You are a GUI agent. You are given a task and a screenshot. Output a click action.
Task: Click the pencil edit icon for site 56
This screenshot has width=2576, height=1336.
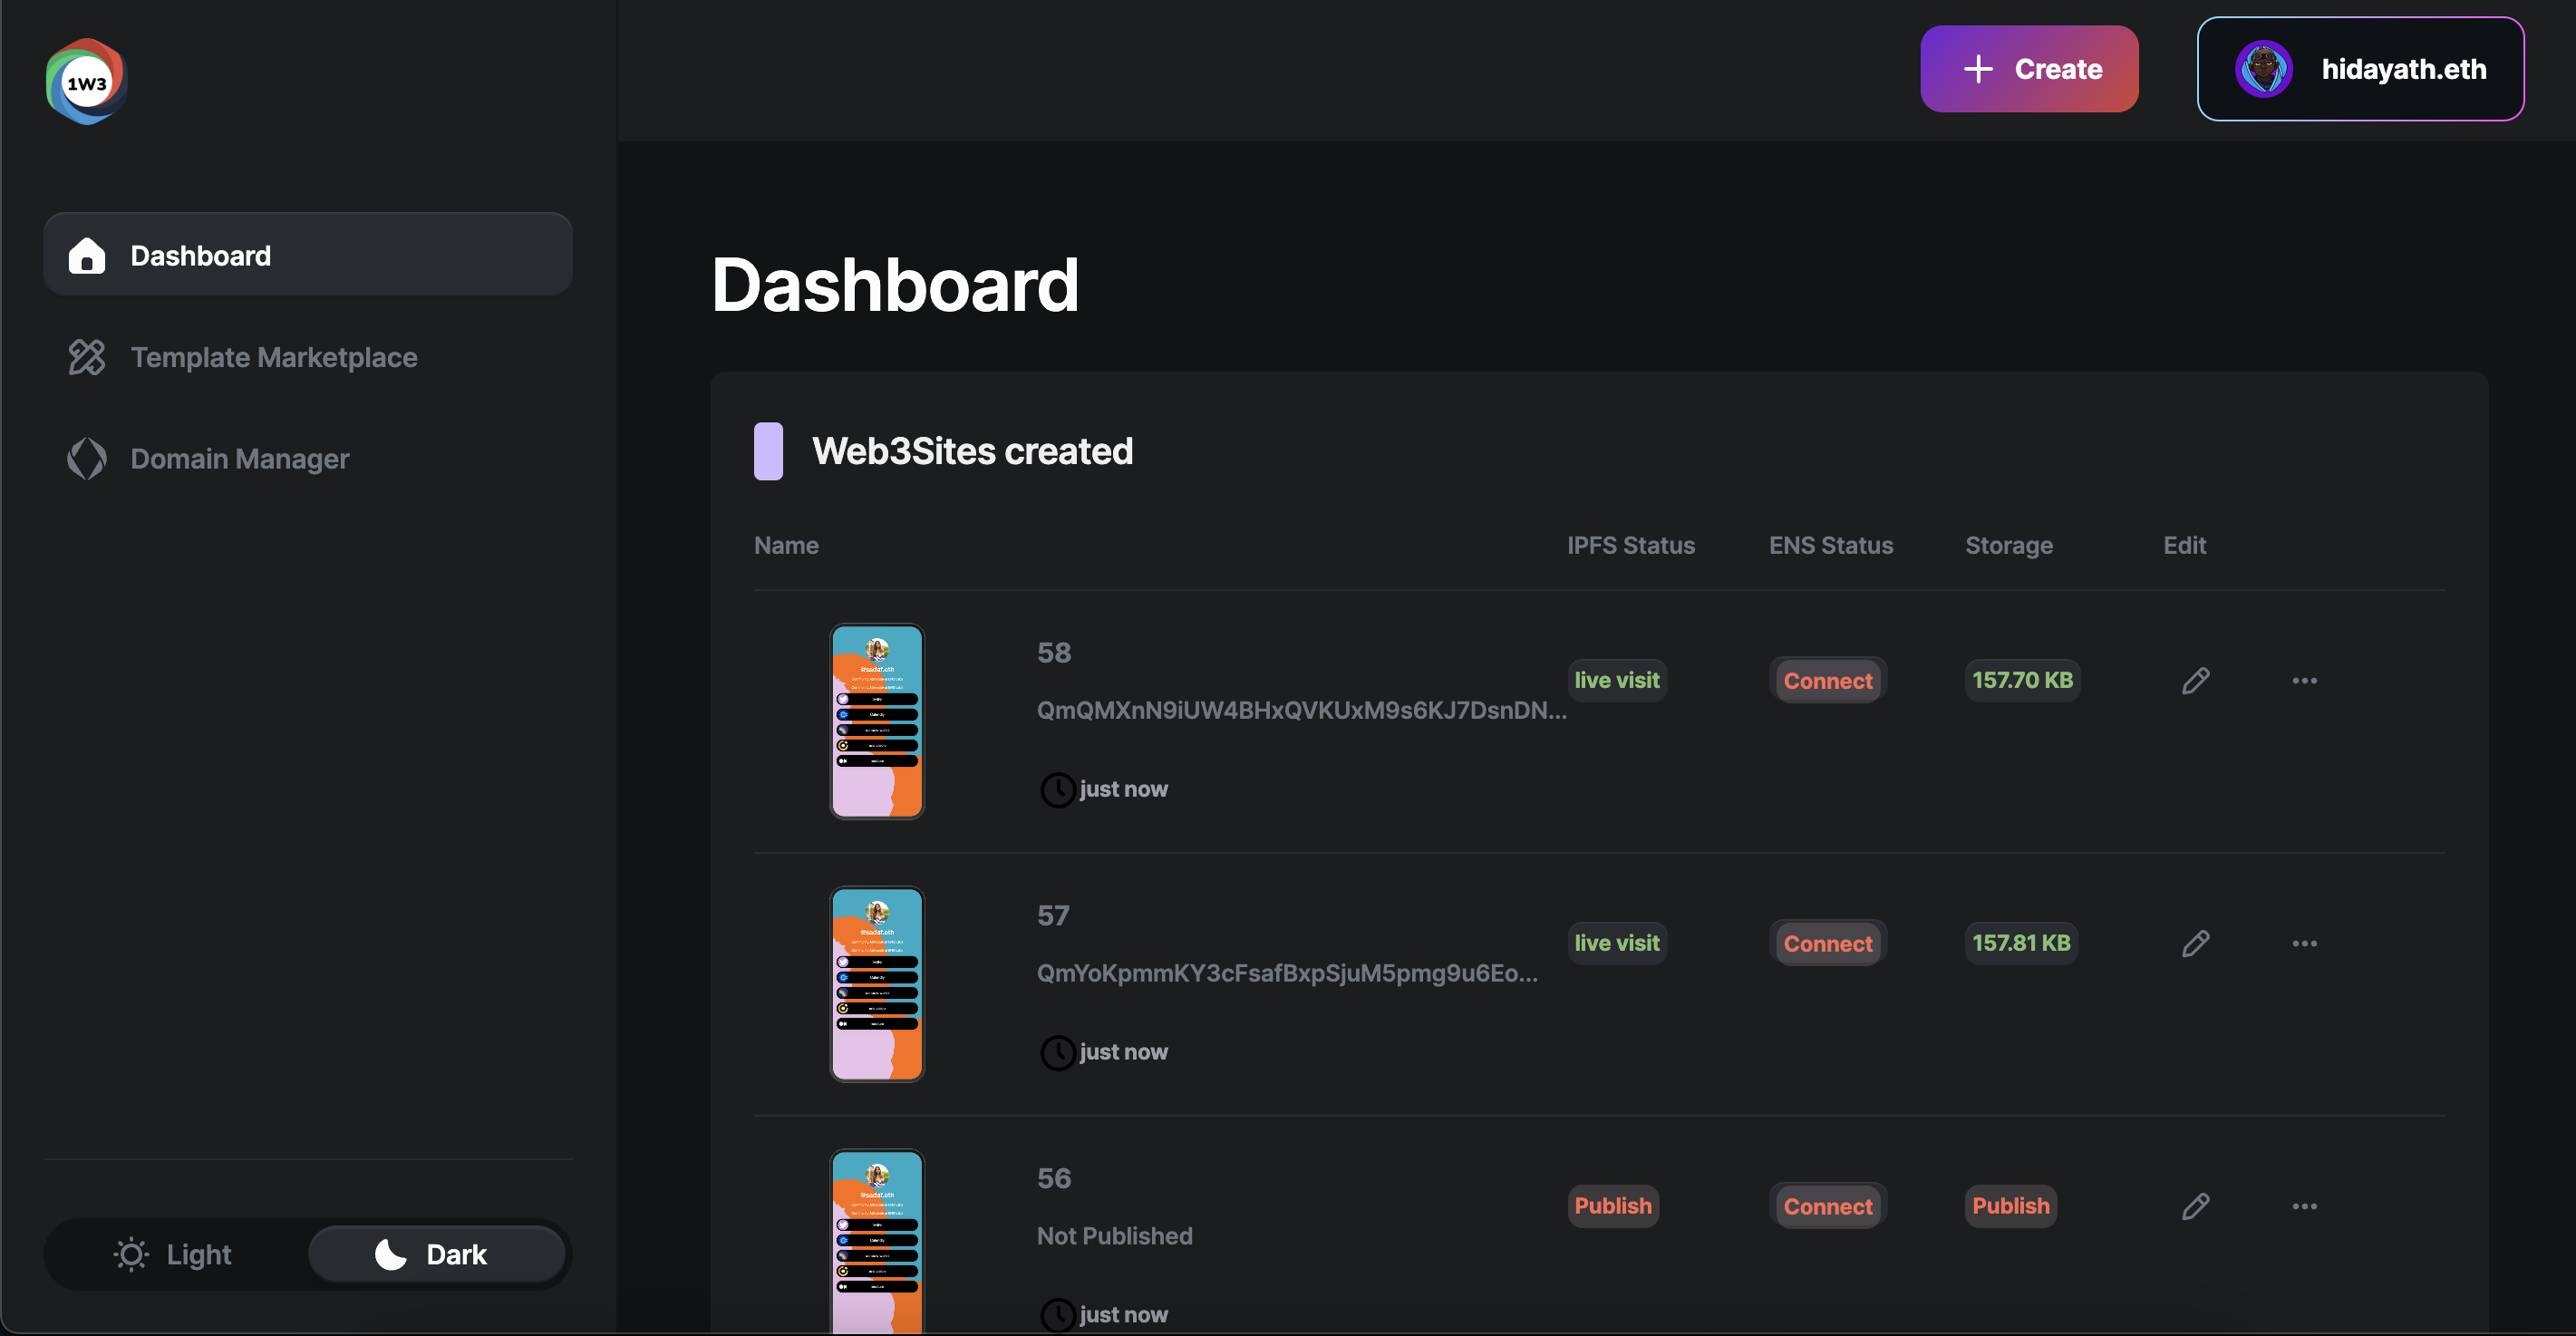2195,1207
